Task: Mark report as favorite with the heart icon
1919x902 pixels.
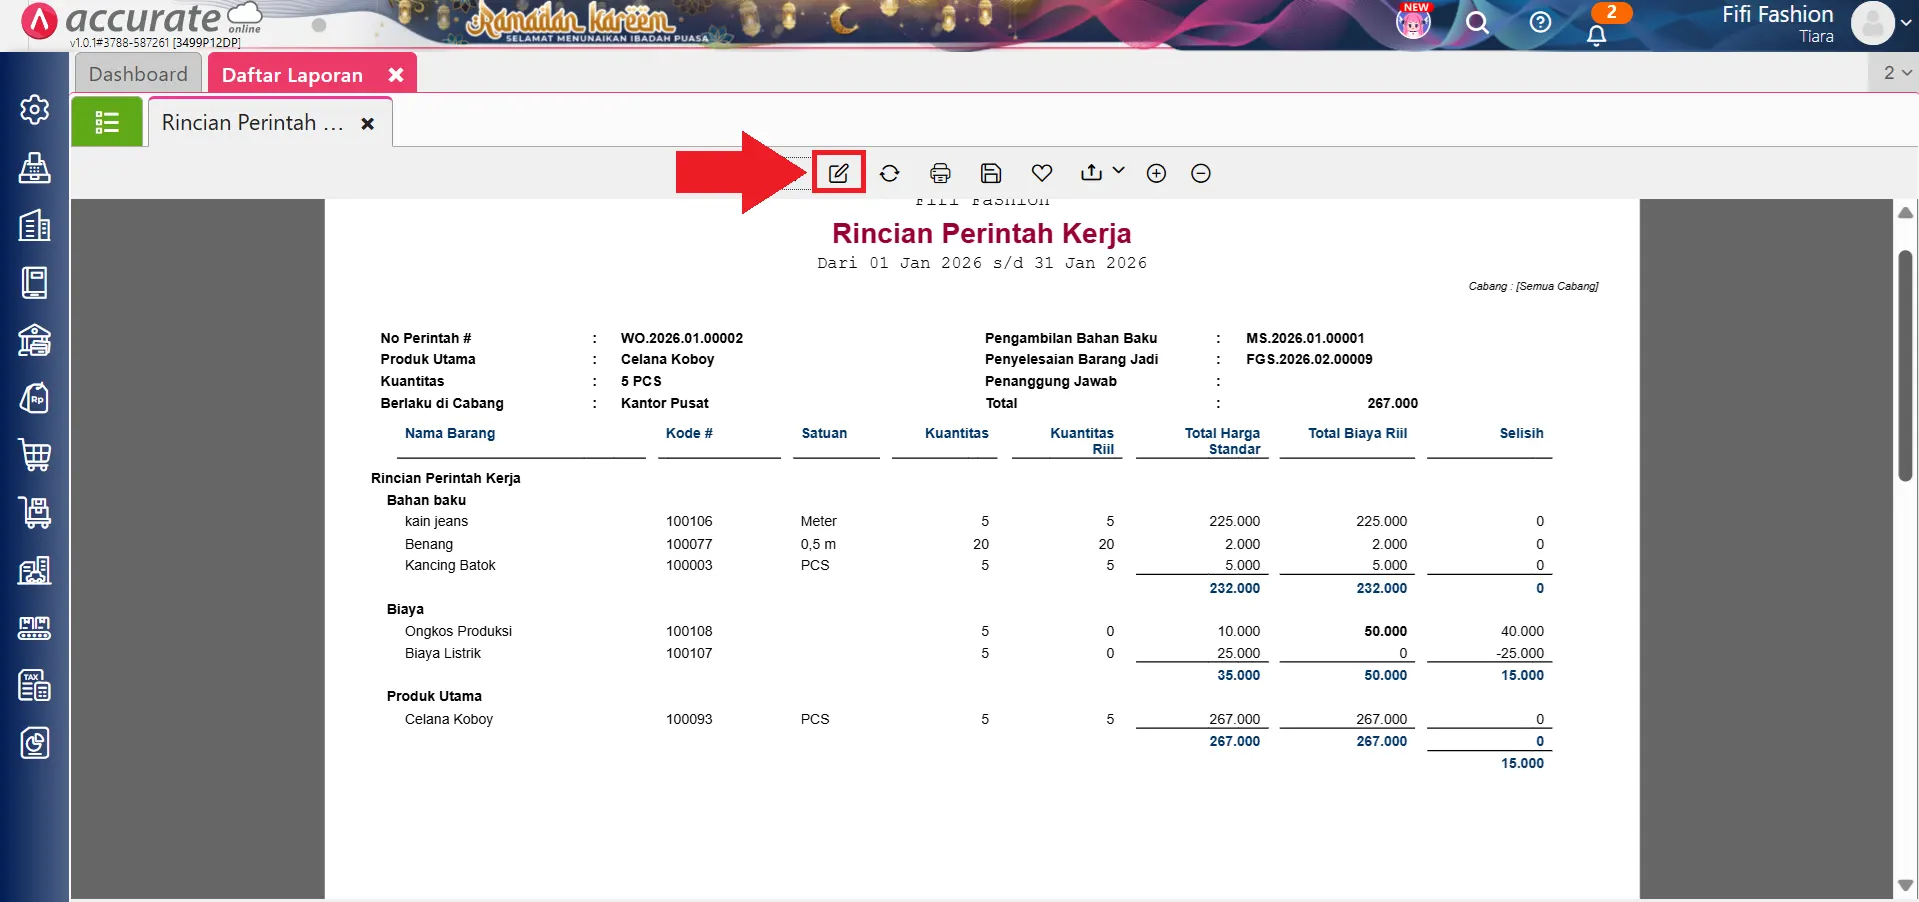Action: (1042, 172)
